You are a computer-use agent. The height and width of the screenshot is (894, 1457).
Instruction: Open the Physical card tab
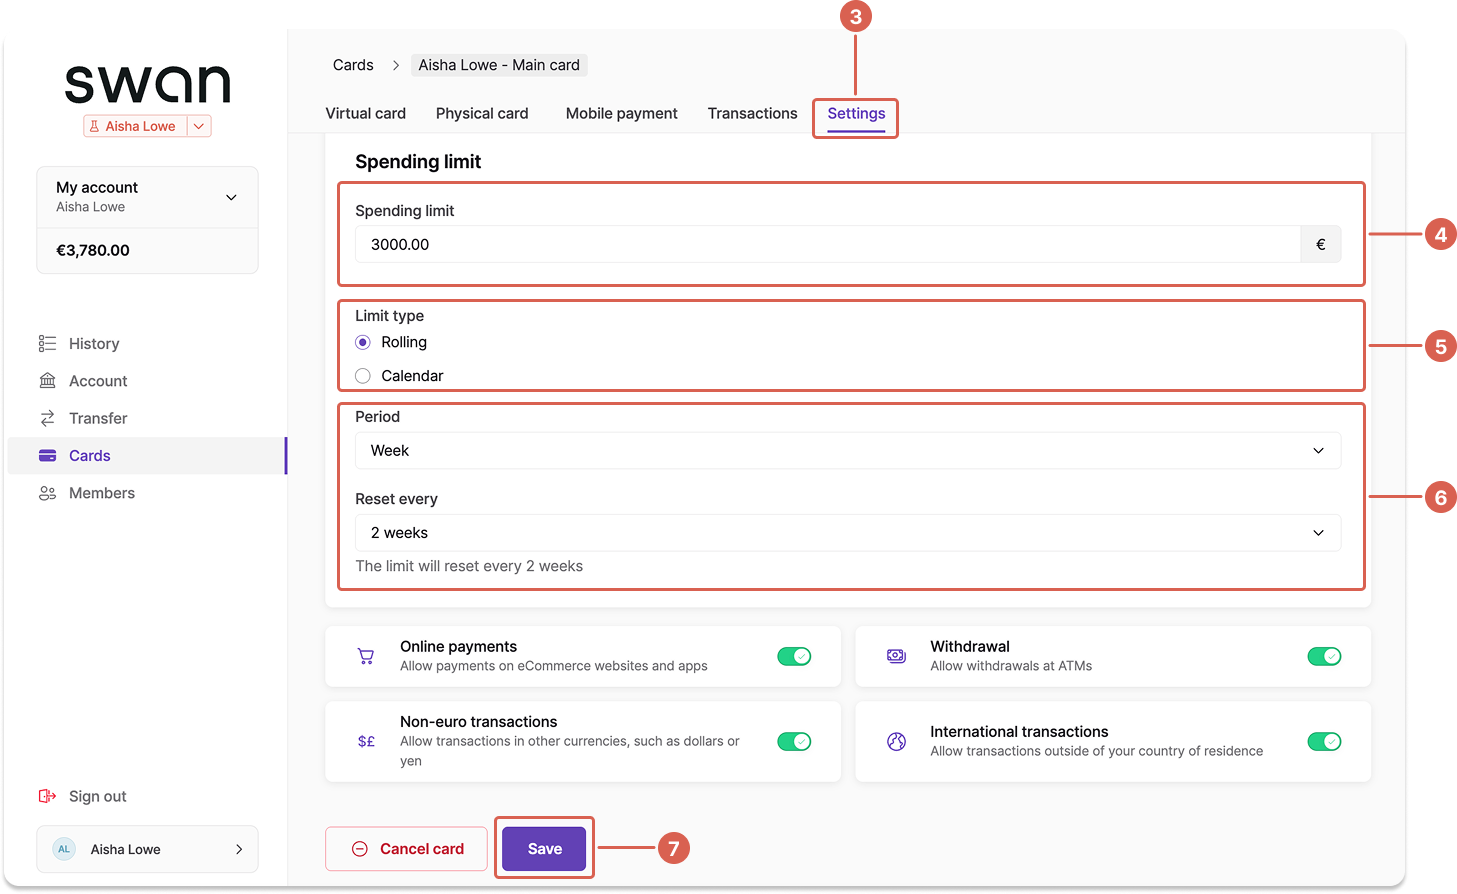(482, 113)
